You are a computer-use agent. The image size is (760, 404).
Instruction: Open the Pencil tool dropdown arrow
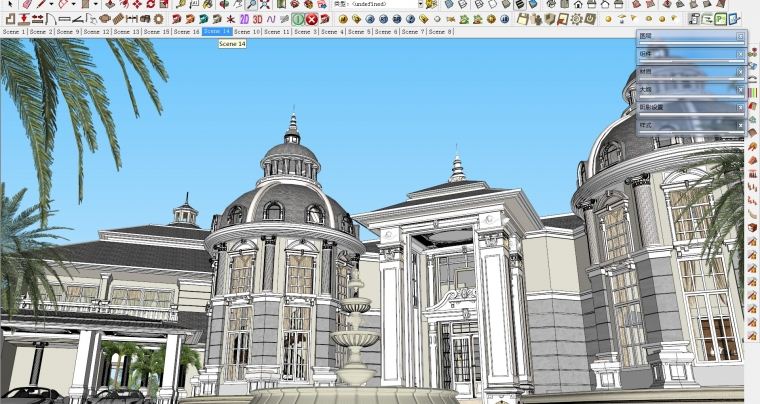point(49,5)
